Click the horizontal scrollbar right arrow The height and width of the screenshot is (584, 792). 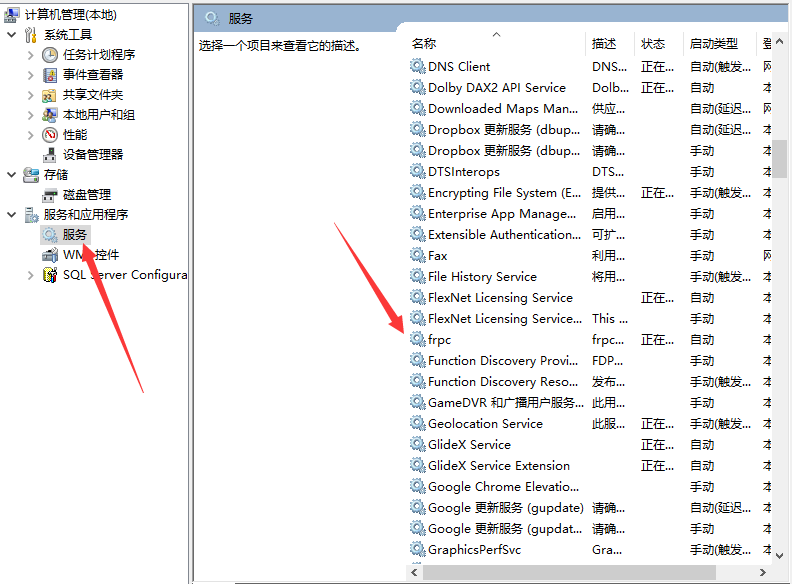763,572
